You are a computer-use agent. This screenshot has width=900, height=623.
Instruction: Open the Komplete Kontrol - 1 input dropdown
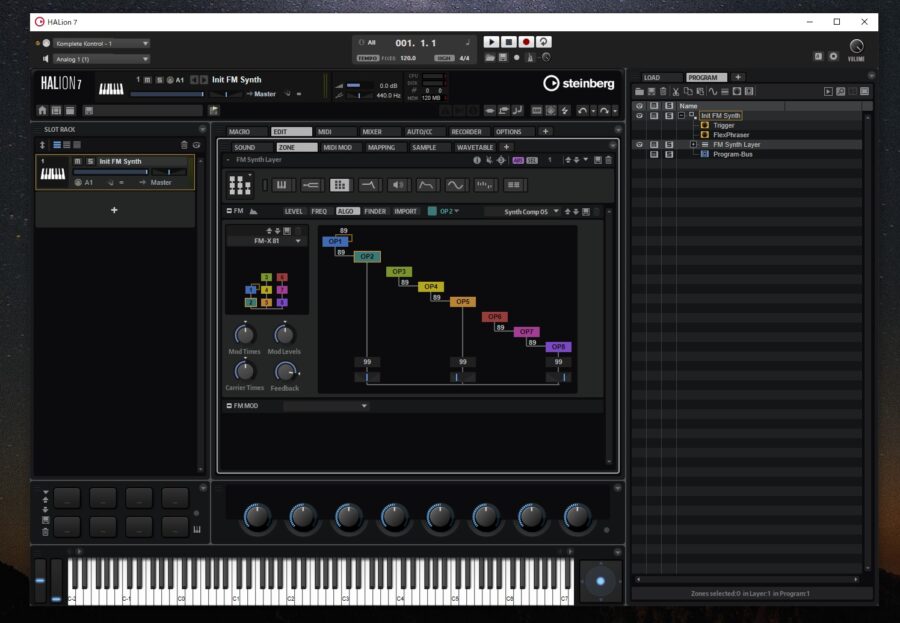(x=101, y=44)
